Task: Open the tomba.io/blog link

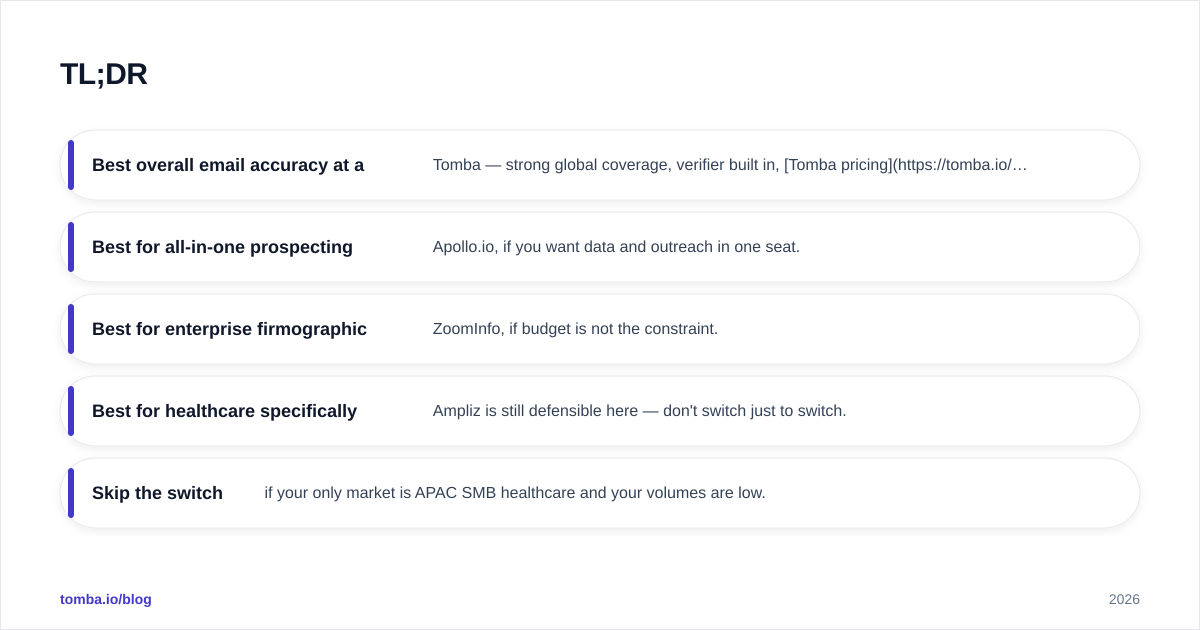Action: tap(106, 599)
